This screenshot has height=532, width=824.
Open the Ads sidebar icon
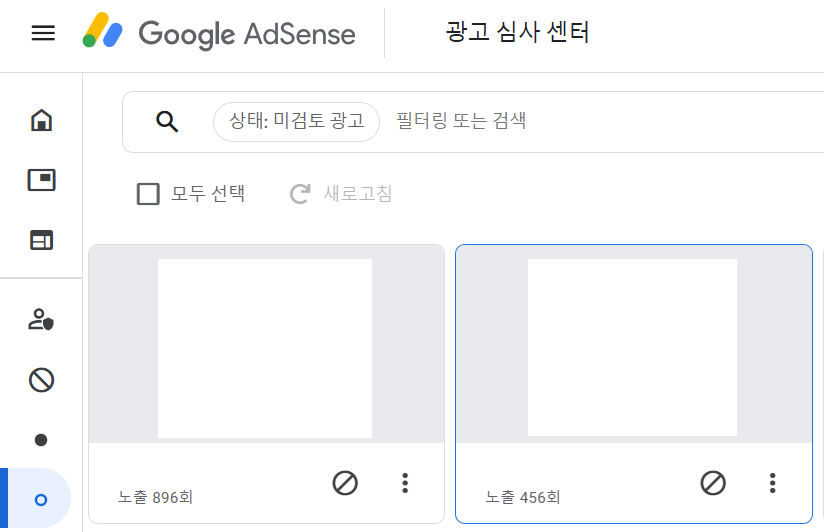pos(42,180)
